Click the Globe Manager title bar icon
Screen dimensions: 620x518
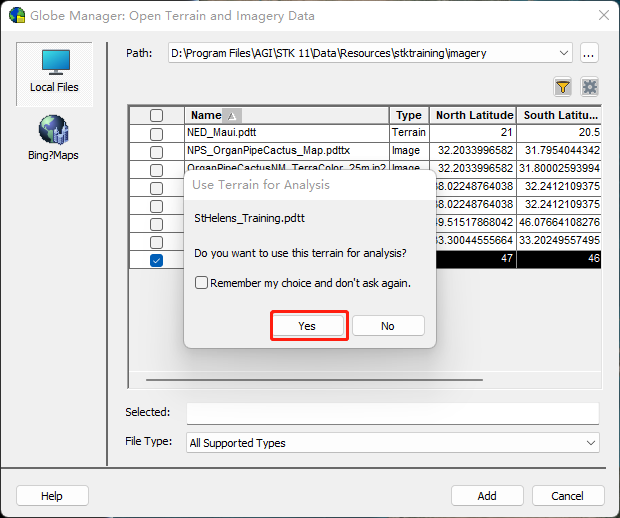click(17, 15)
